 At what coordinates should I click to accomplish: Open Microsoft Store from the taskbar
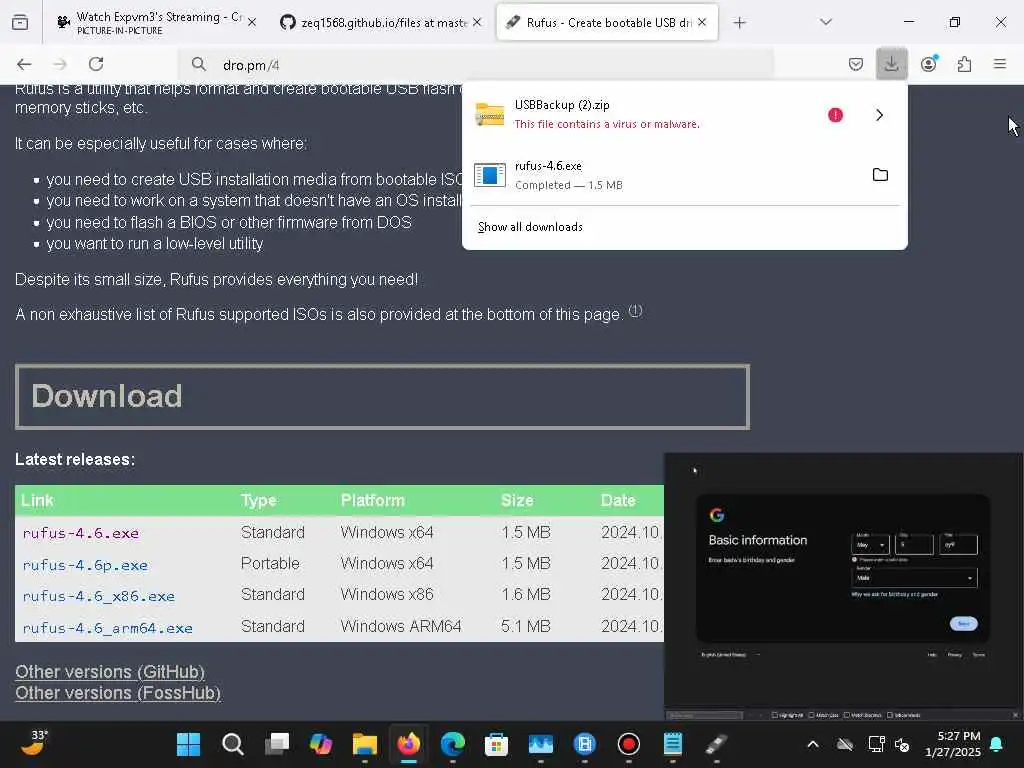[x=496, y=744]
